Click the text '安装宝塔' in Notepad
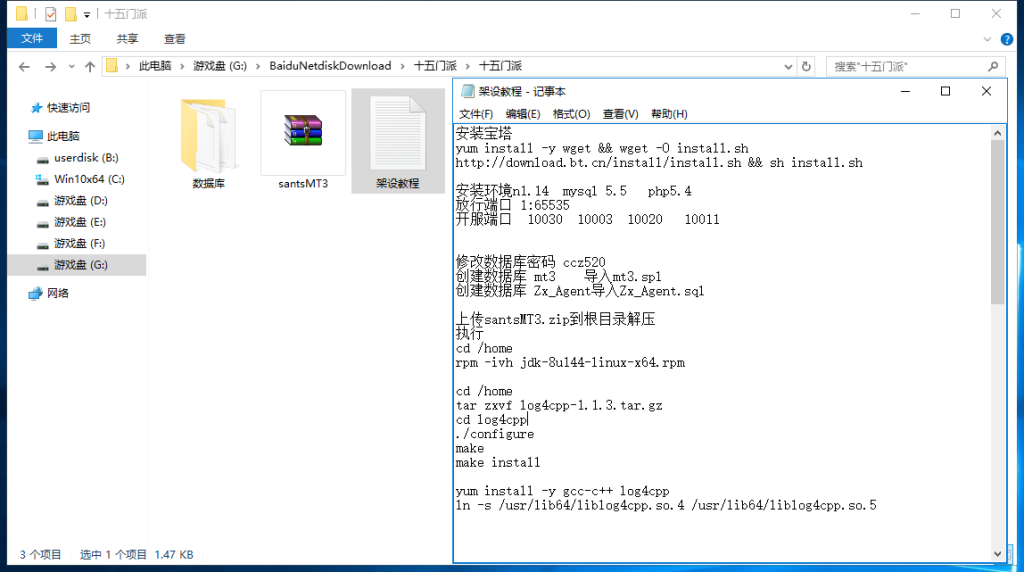Screen dimensions: 1024x572 (483, 133)
